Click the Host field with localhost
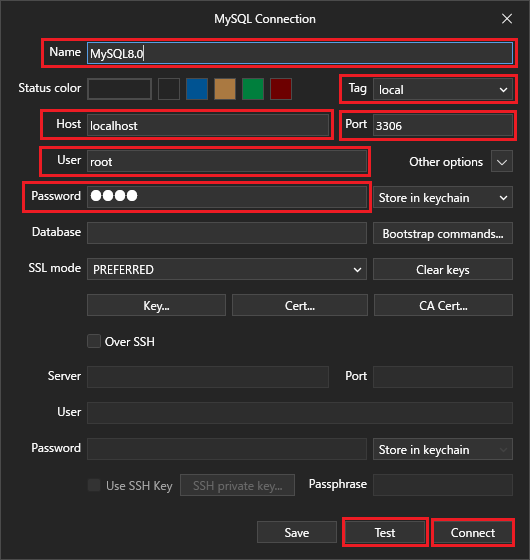 point(208,125)
